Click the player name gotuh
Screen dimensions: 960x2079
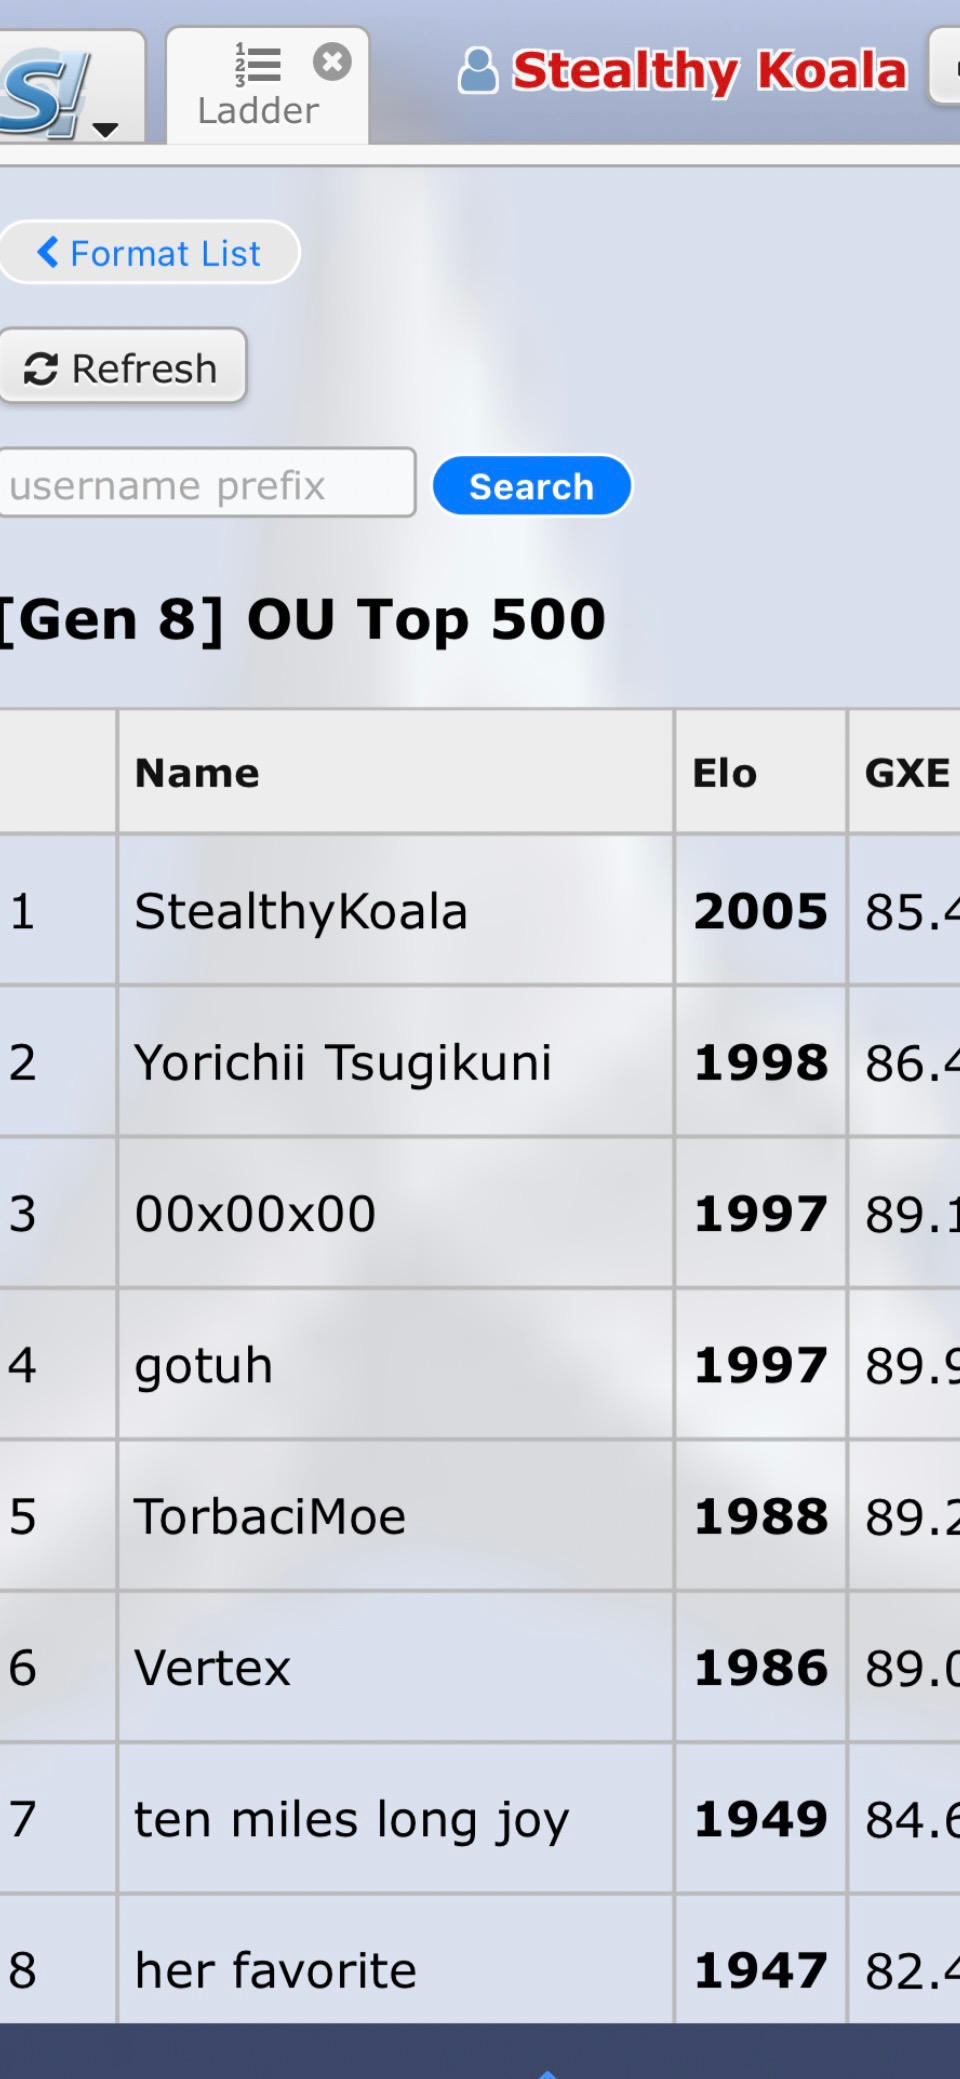[204, 1365]
